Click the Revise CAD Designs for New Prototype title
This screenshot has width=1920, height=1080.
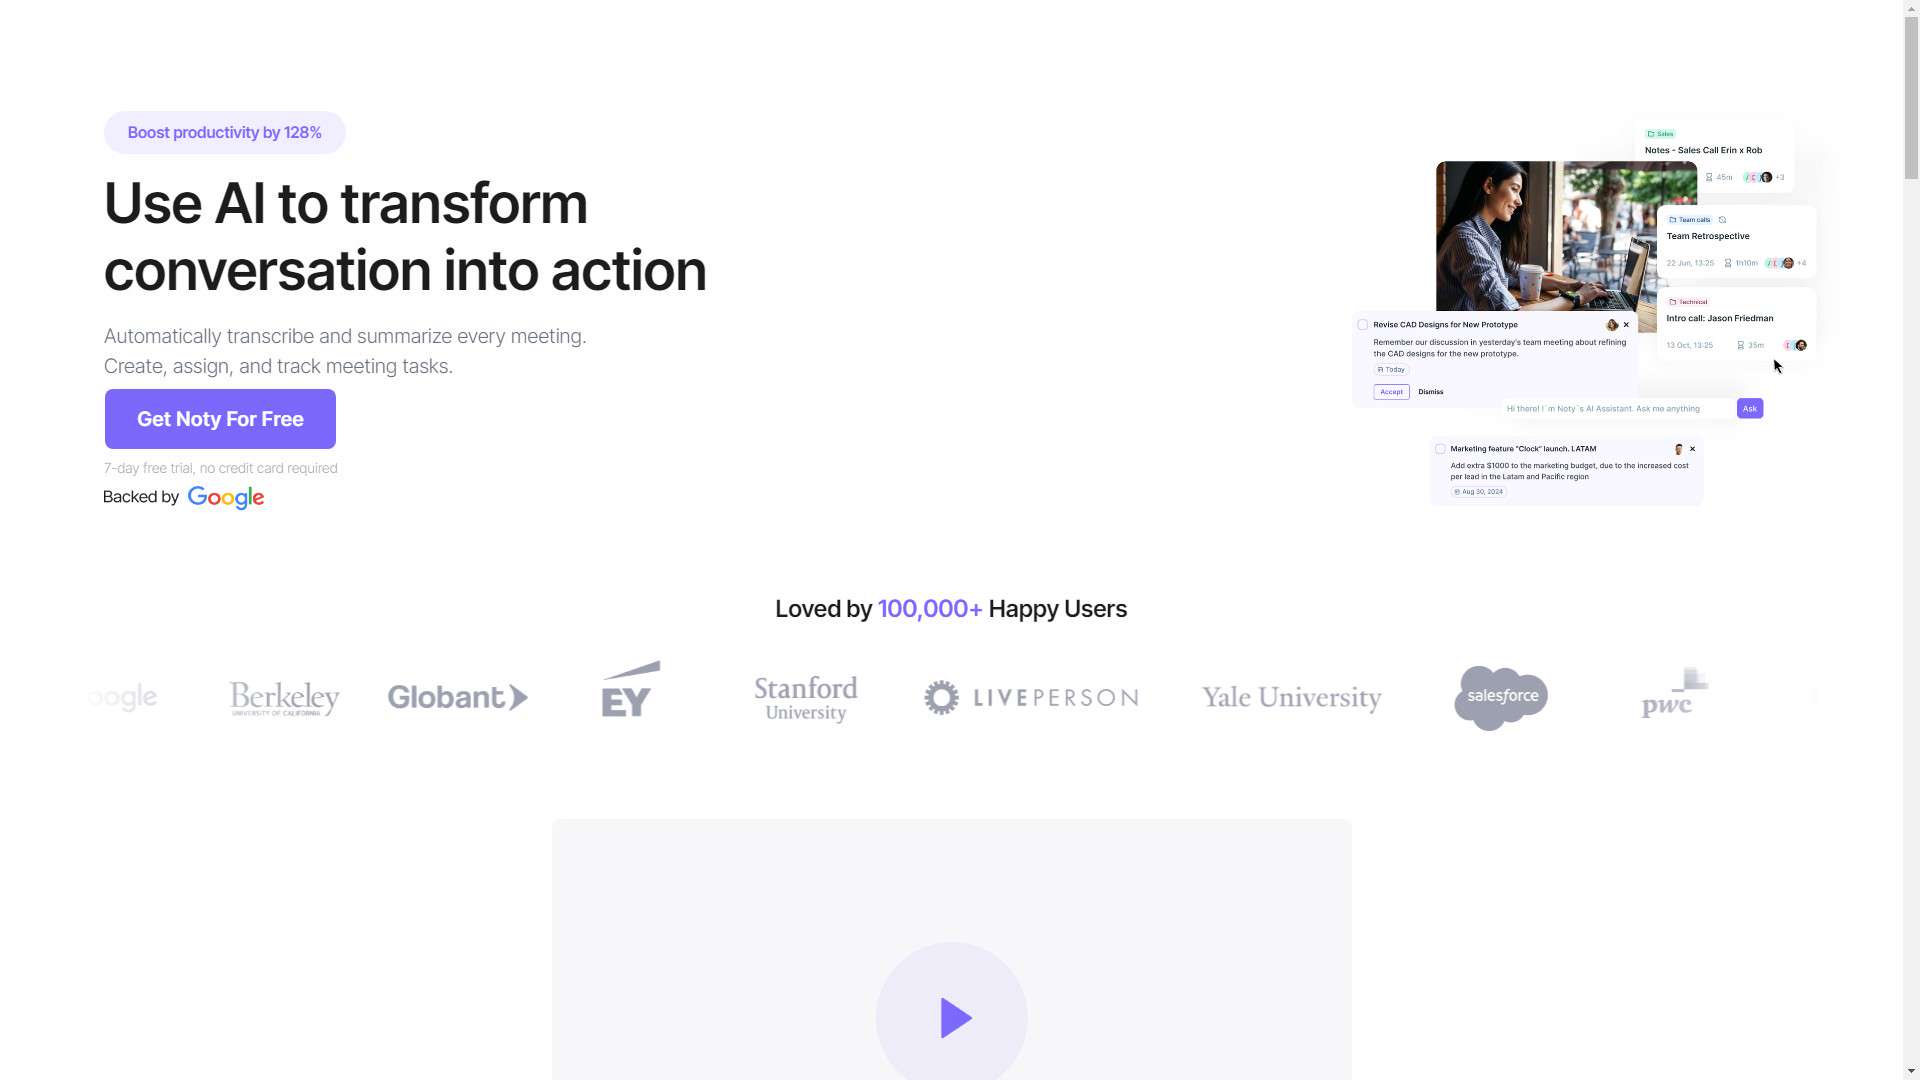pyautogui.click(x=1445, y=325)
